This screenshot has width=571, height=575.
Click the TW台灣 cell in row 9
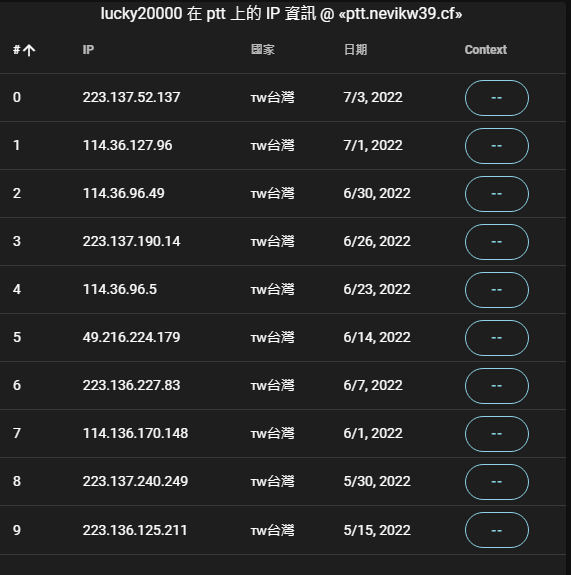pos(272,530)
